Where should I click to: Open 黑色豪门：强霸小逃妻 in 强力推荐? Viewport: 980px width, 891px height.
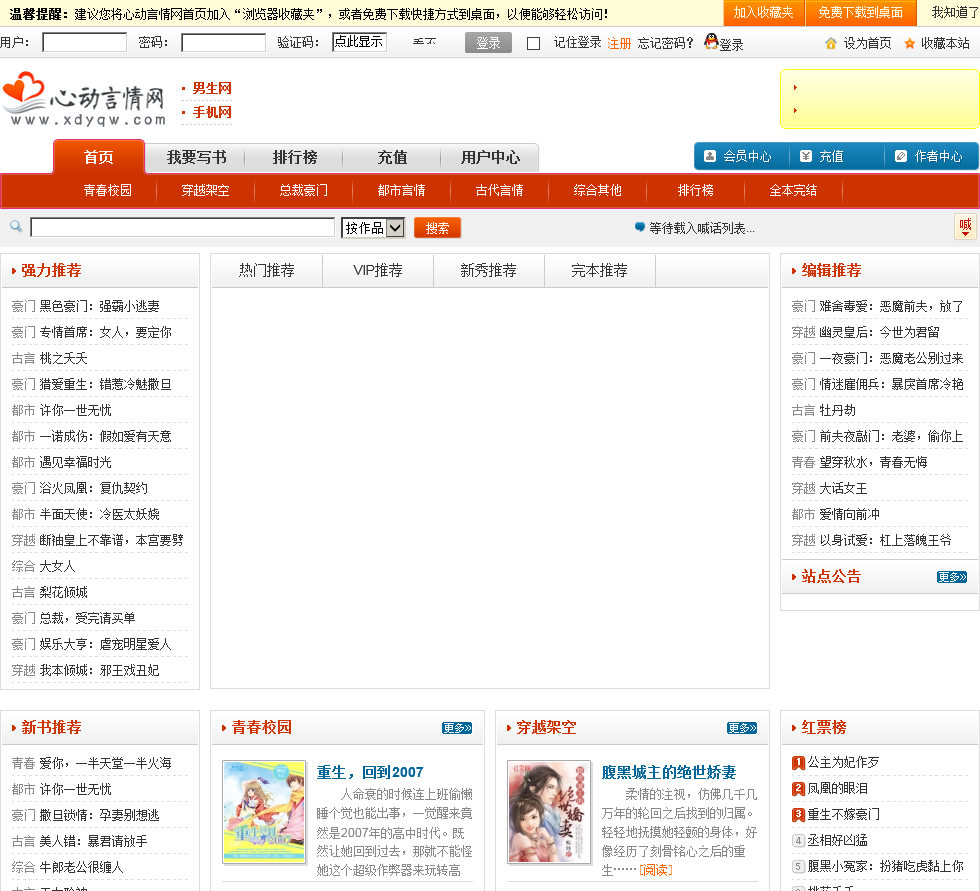(99, 306)
